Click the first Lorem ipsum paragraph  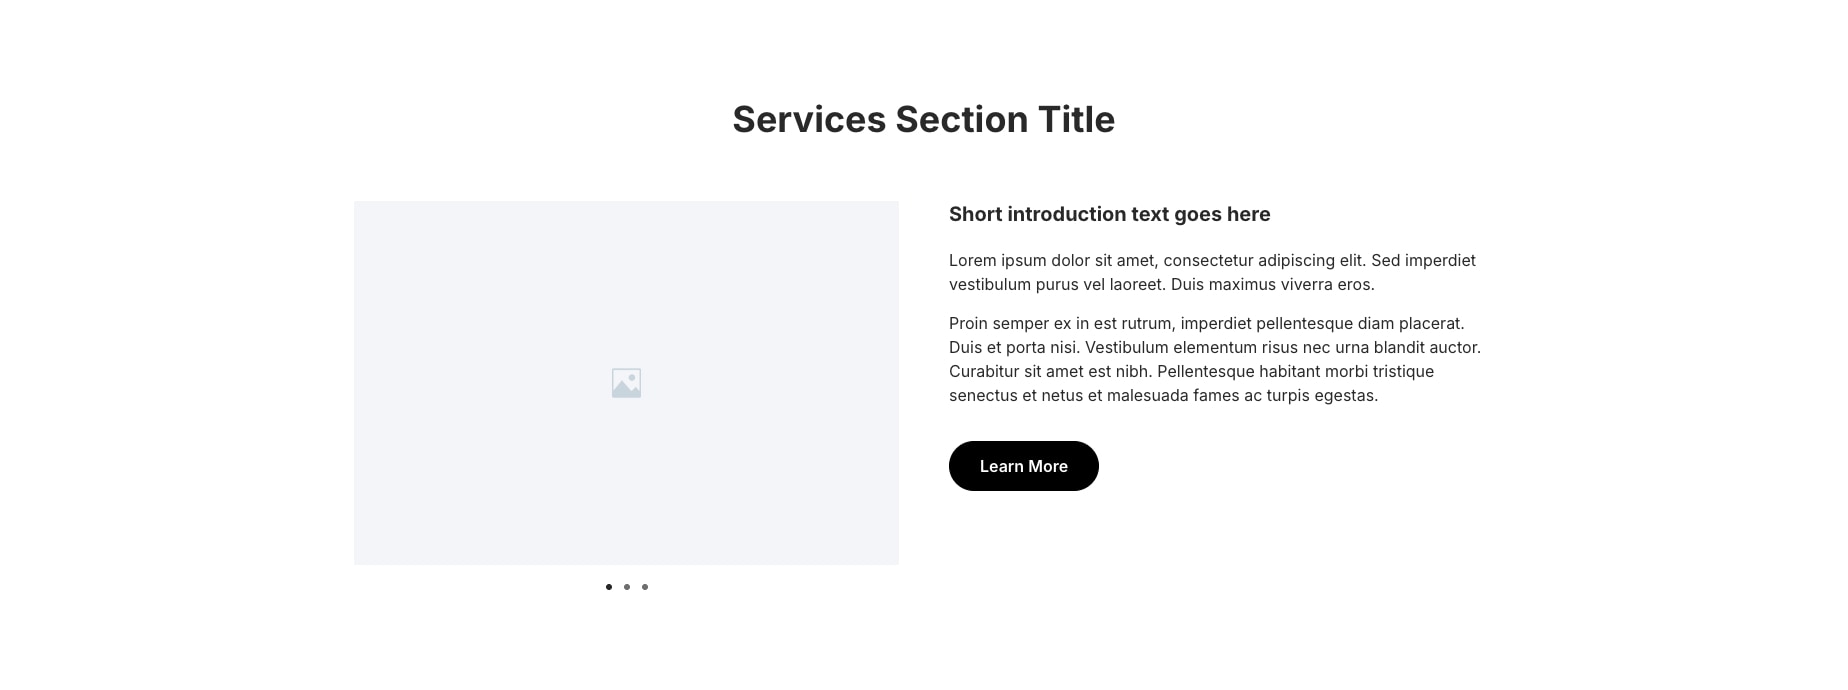pyautogui.click(x=1213, y=272)
